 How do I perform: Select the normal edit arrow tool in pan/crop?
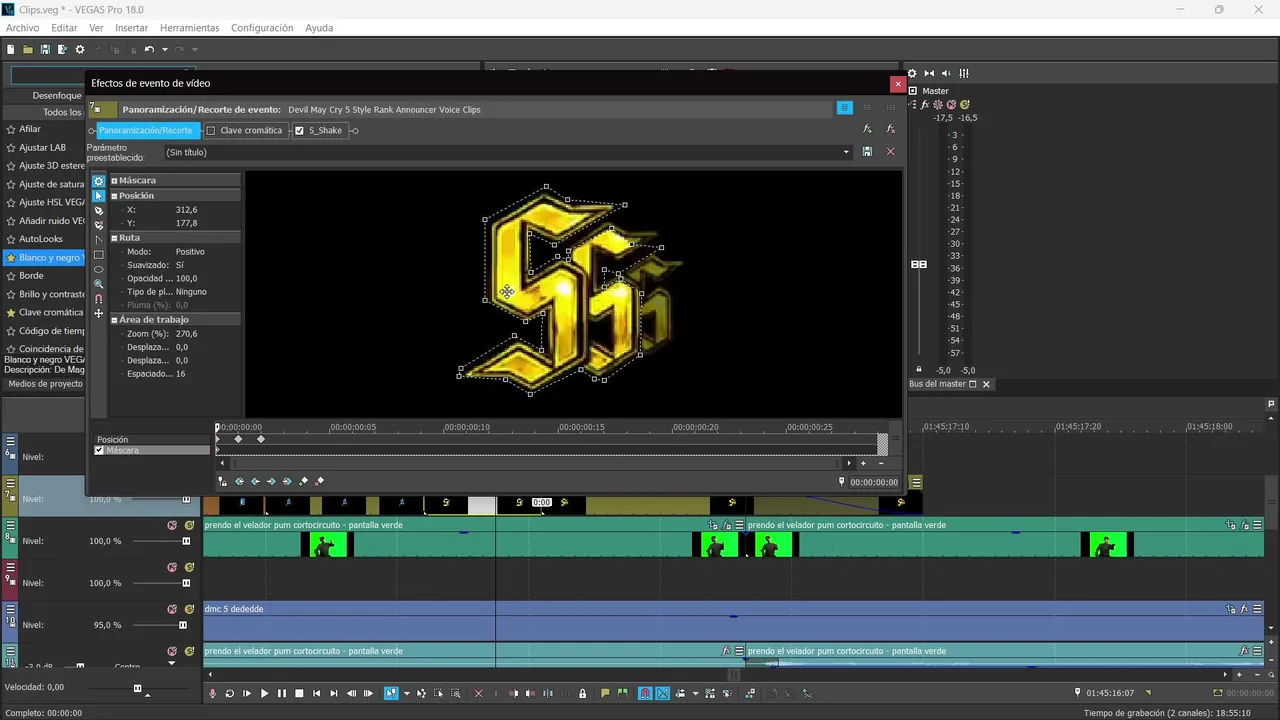click(x=98, y=196)
